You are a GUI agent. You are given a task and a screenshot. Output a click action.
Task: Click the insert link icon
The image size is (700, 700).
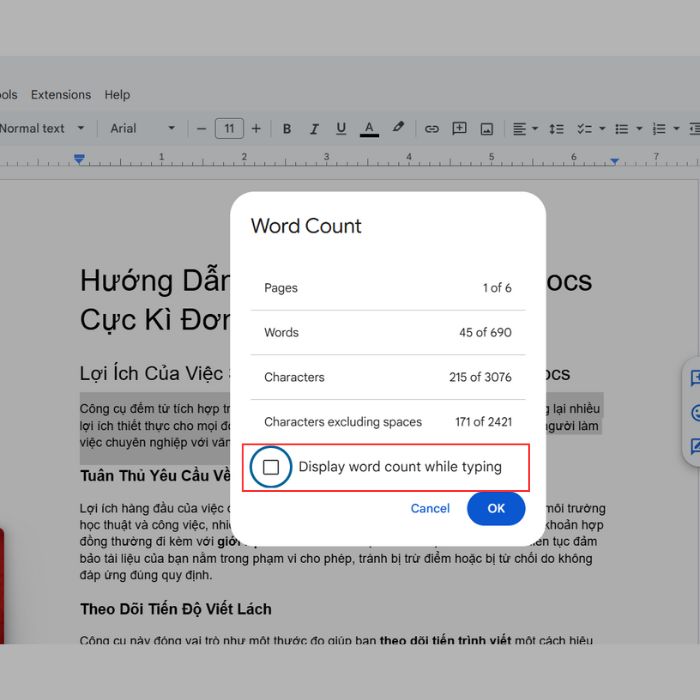pos(432,129)
